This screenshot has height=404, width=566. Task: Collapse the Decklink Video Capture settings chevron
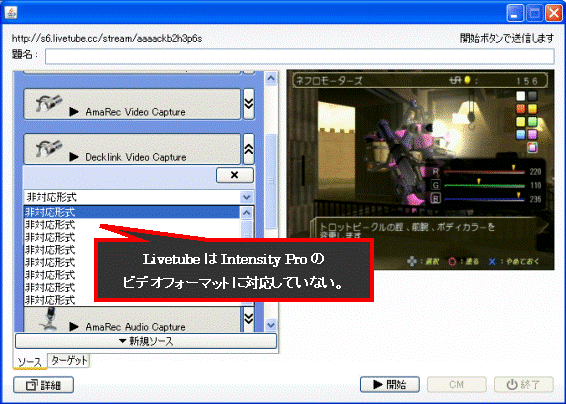pos(249,149)
